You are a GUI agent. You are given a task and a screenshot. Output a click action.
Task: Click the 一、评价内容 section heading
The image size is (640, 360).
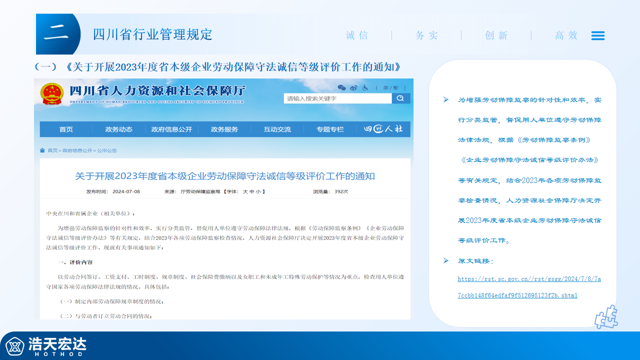tap(76, 262)
